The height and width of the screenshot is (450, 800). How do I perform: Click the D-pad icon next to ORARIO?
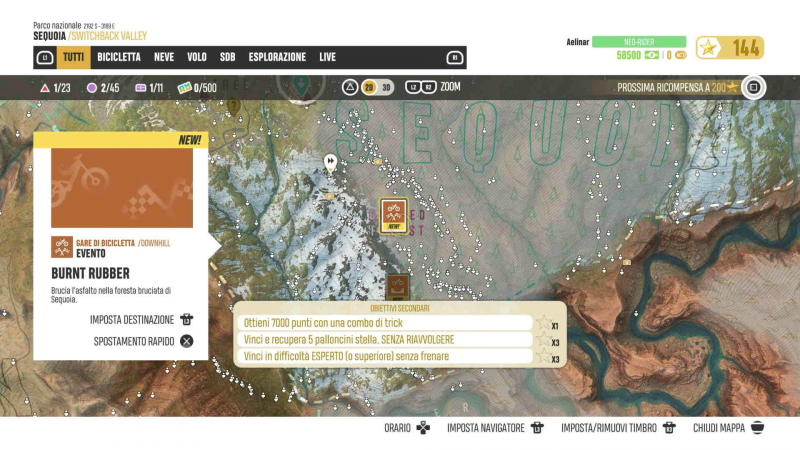click(423, 428)
